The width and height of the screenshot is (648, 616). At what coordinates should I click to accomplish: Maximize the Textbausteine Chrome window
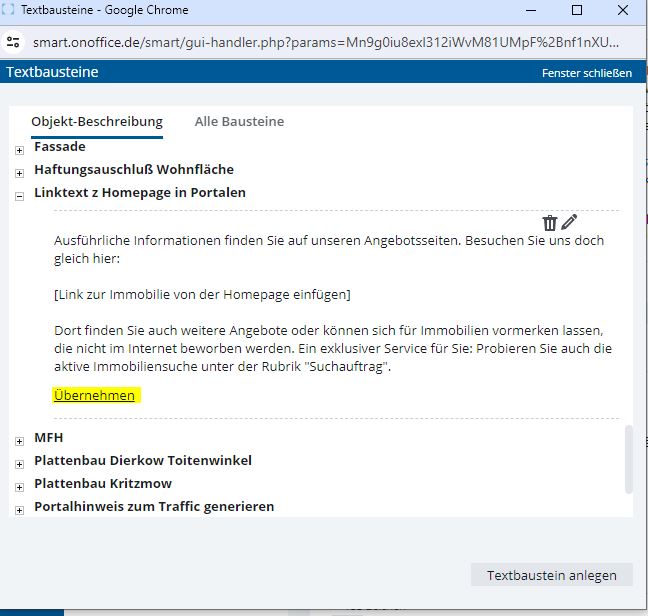(577, 10)
